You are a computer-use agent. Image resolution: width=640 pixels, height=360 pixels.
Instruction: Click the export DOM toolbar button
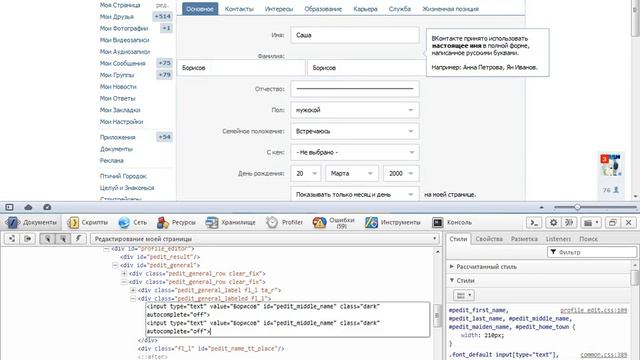point(27,239)
